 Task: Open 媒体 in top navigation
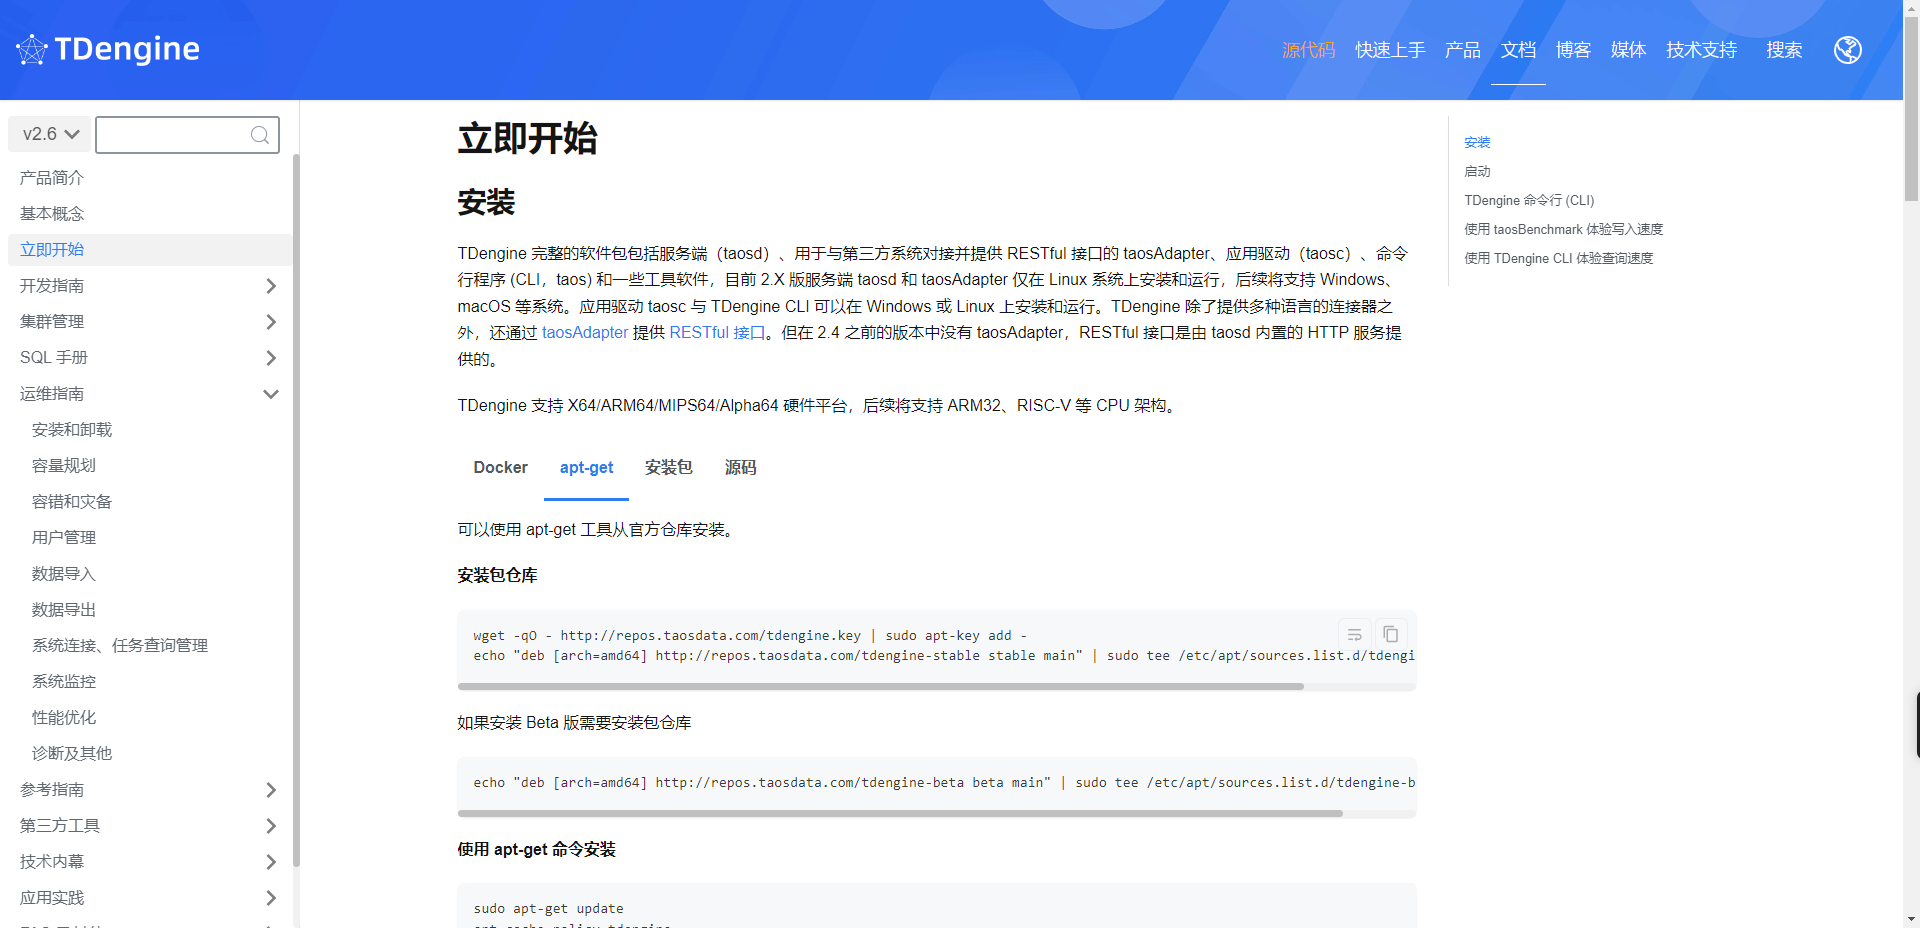click(1628, 50)
